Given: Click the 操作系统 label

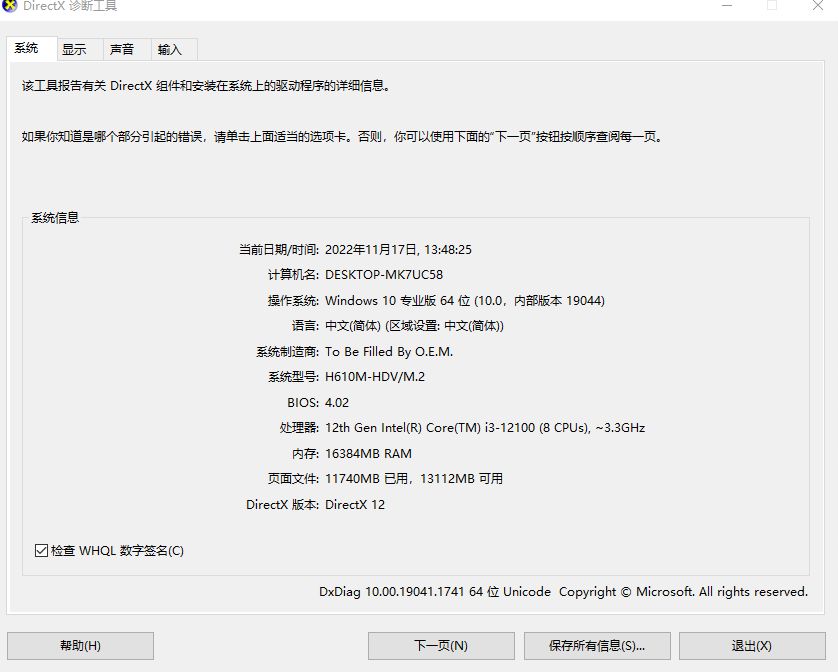Looking at the screenshot, I should click(293, 300).
